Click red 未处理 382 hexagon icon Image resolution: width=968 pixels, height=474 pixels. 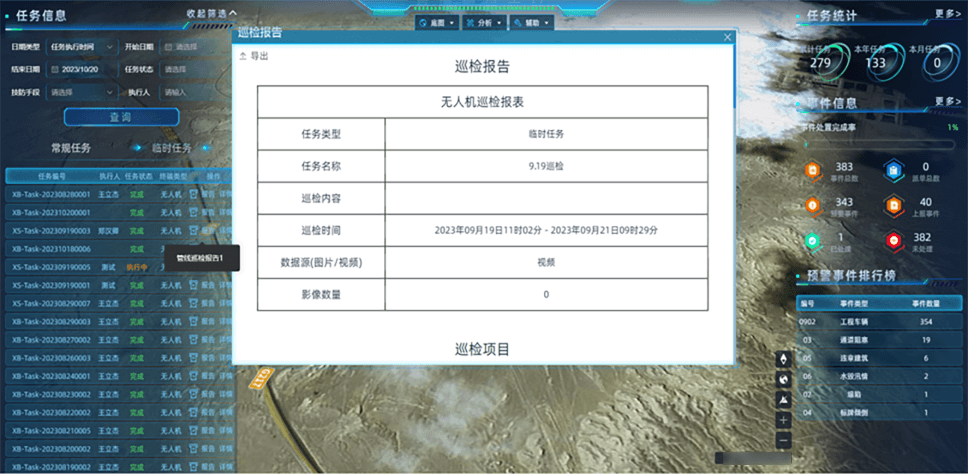[x=892, y=240]
